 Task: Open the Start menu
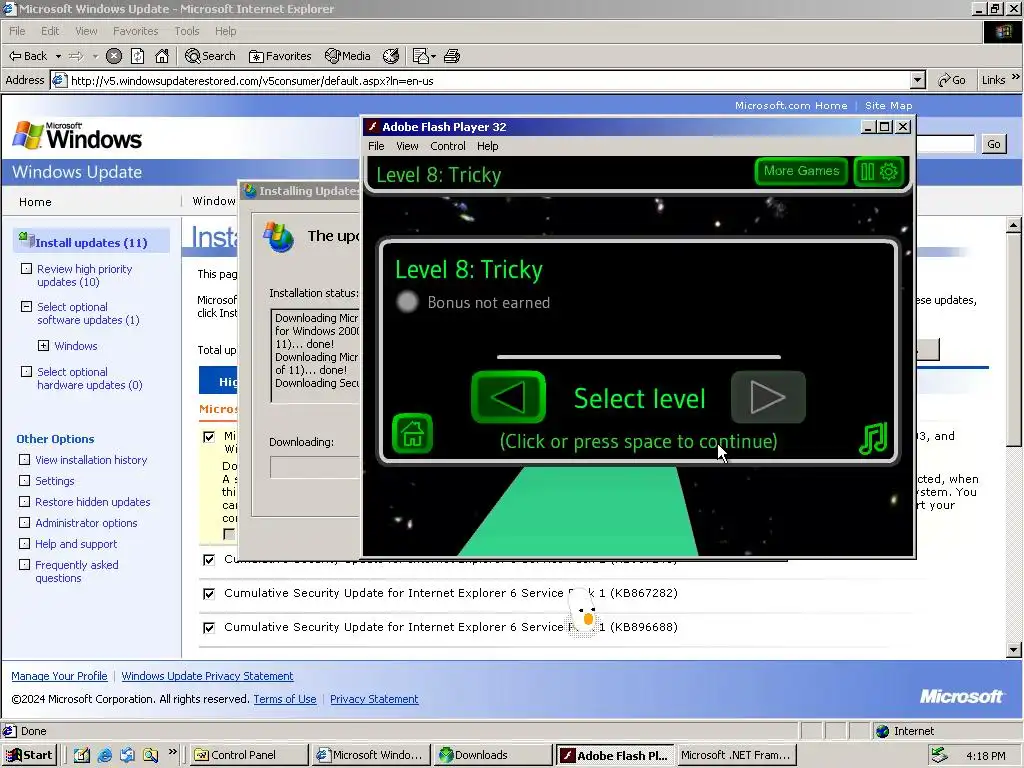pos(29,755)
